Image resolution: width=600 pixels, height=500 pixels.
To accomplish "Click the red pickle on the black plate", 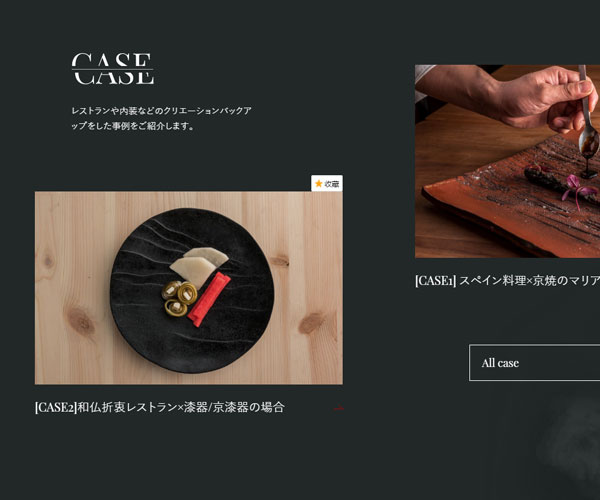I will pos(209,299).
